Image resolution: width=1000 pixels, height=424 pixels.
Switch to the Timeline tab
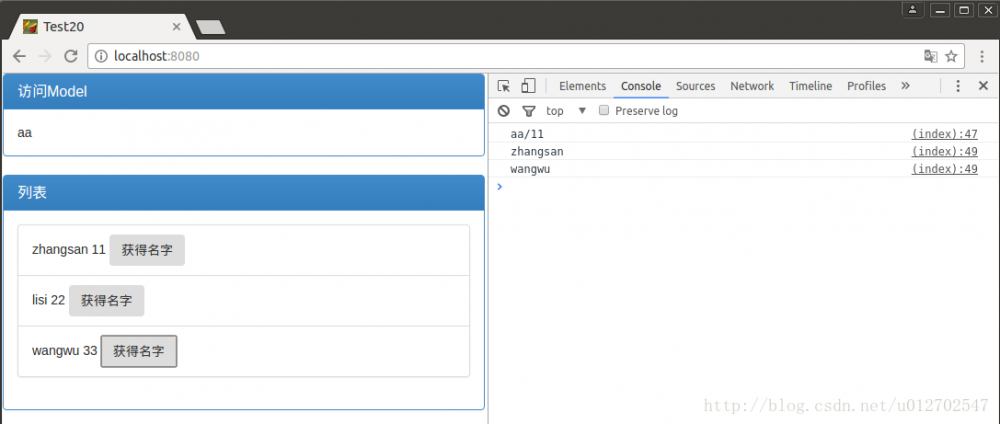click(x=811, y=86)
